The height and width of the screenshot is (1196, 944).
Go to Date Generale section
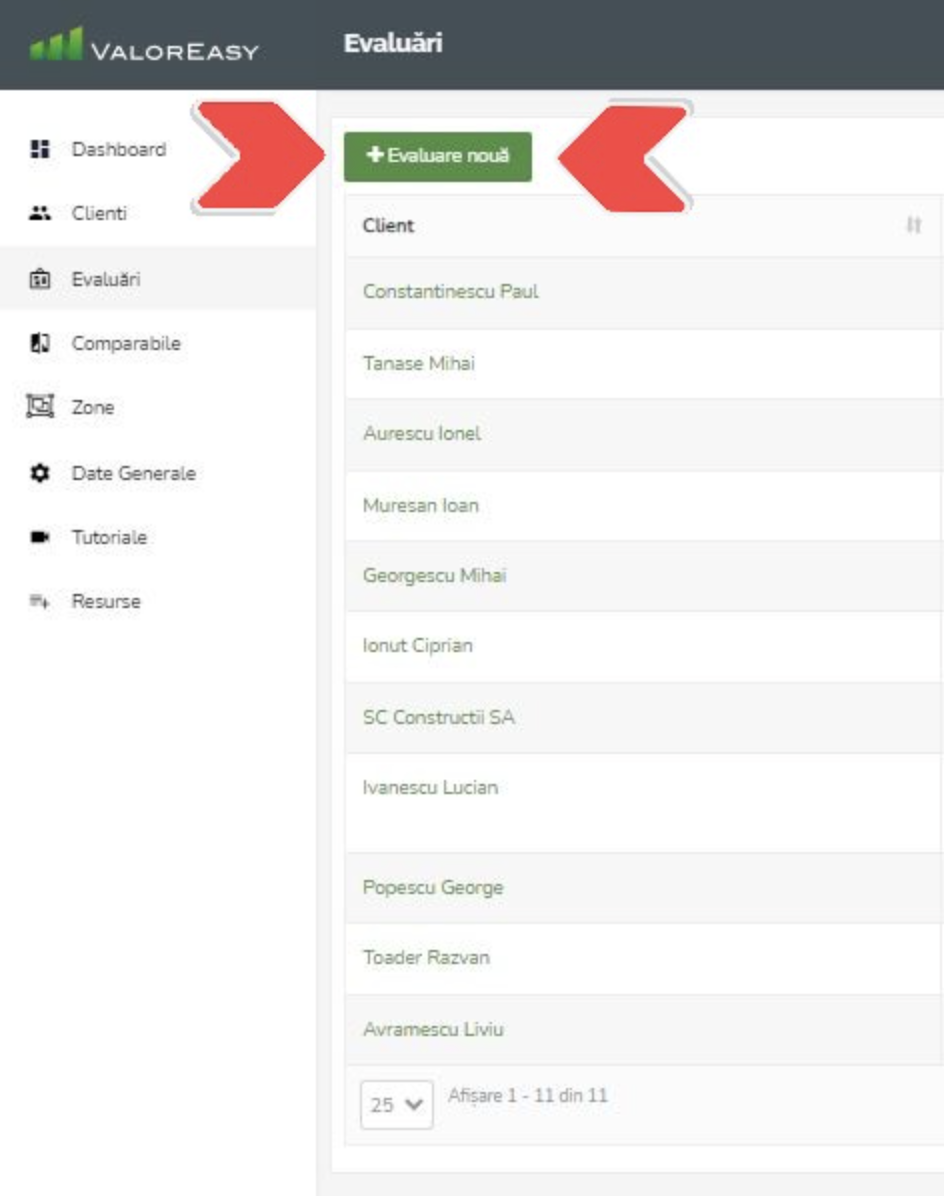133,473
